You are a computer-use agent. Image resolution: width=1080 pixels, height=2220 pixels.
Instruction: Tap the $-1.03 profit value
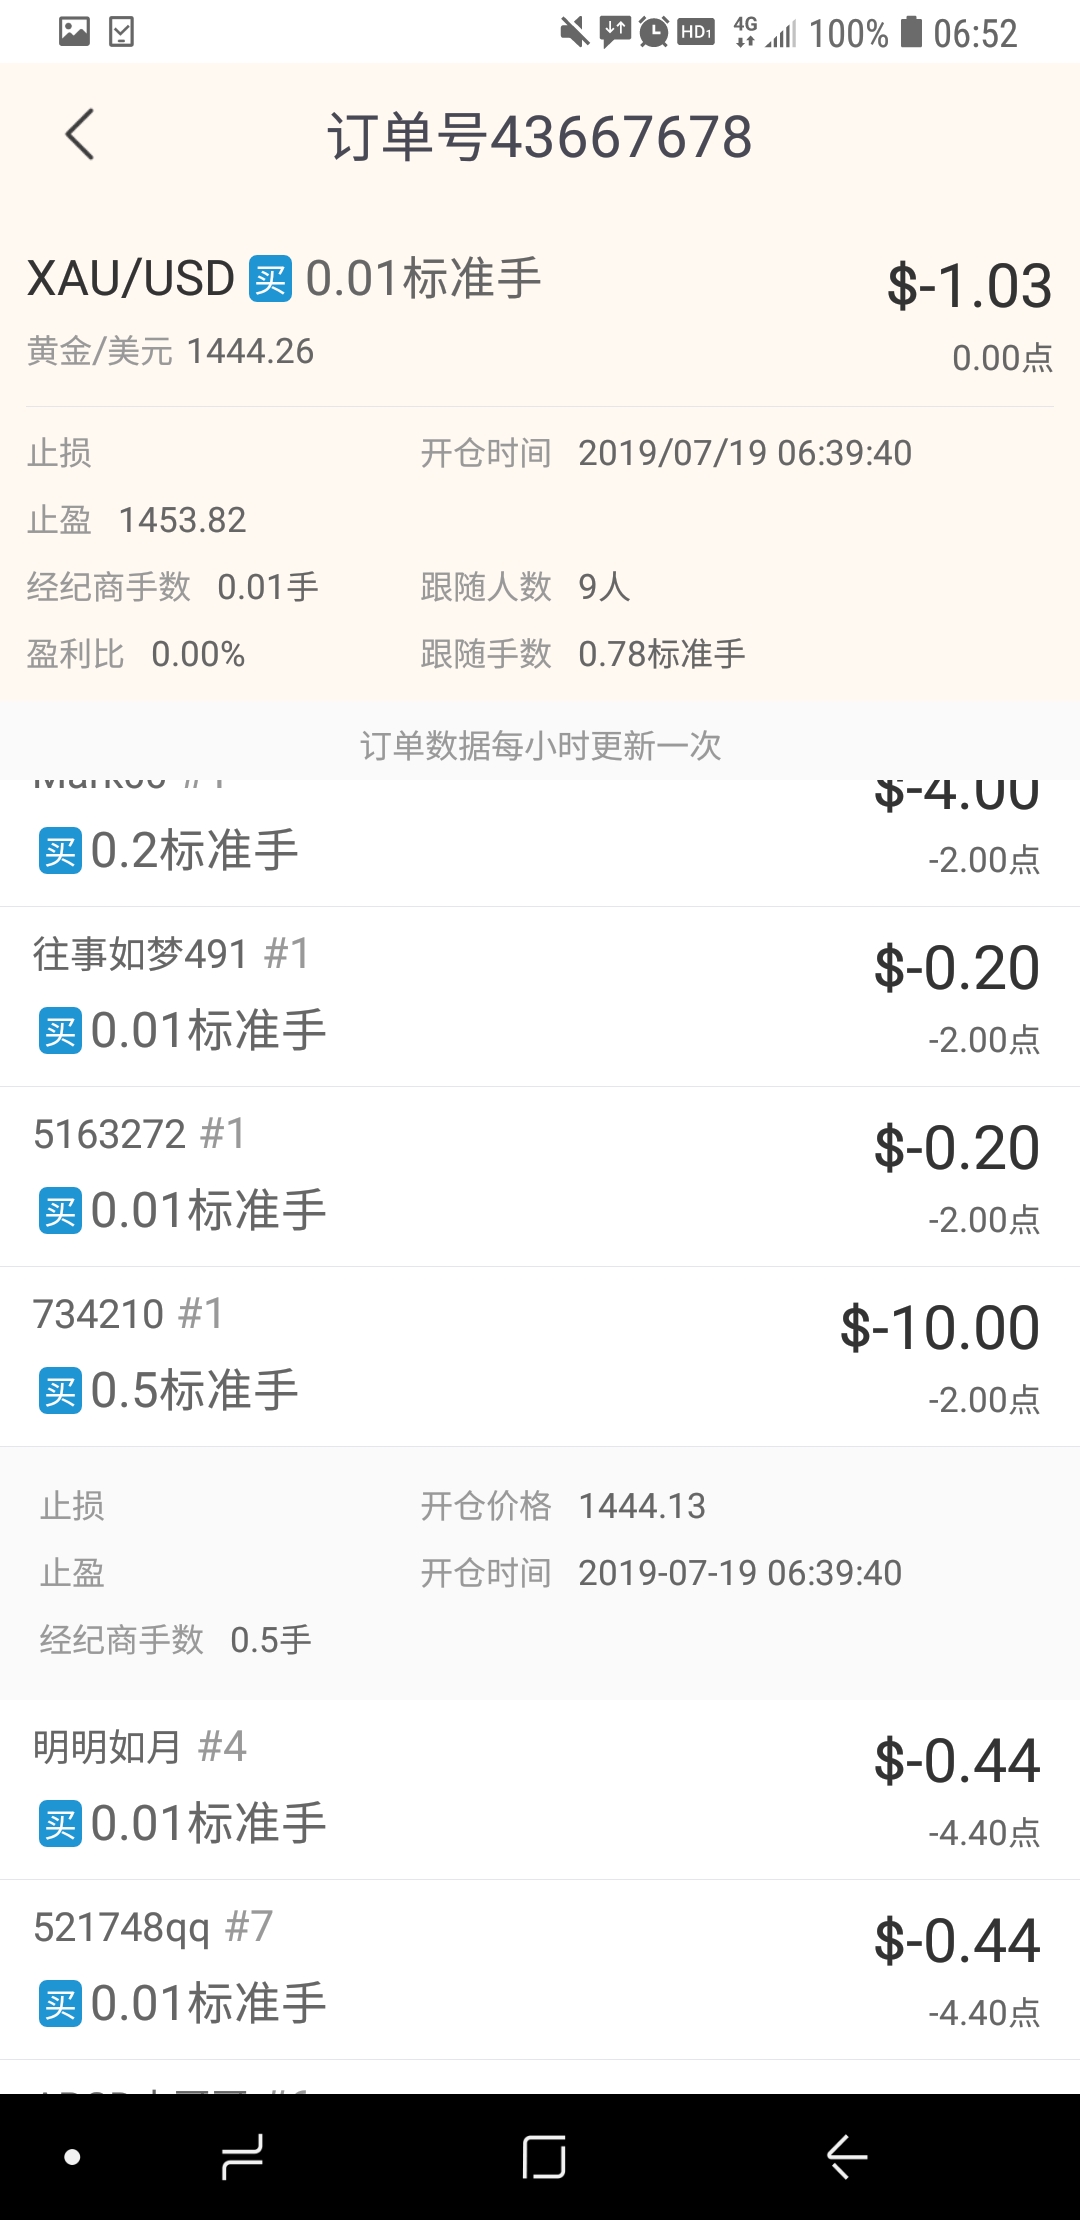pyautogui.click(x=969, y=286)
